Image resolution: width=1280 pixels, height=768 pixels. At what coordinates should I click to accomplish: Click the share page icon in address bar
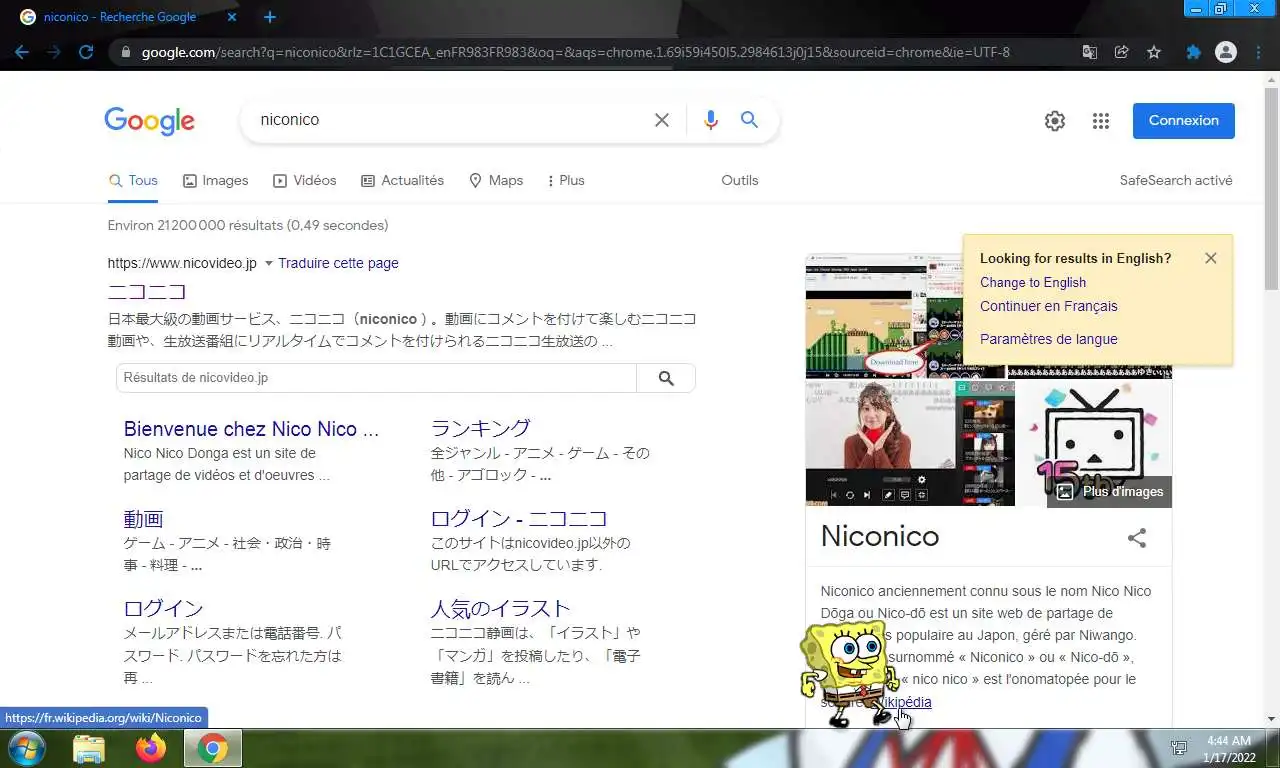1122,52
